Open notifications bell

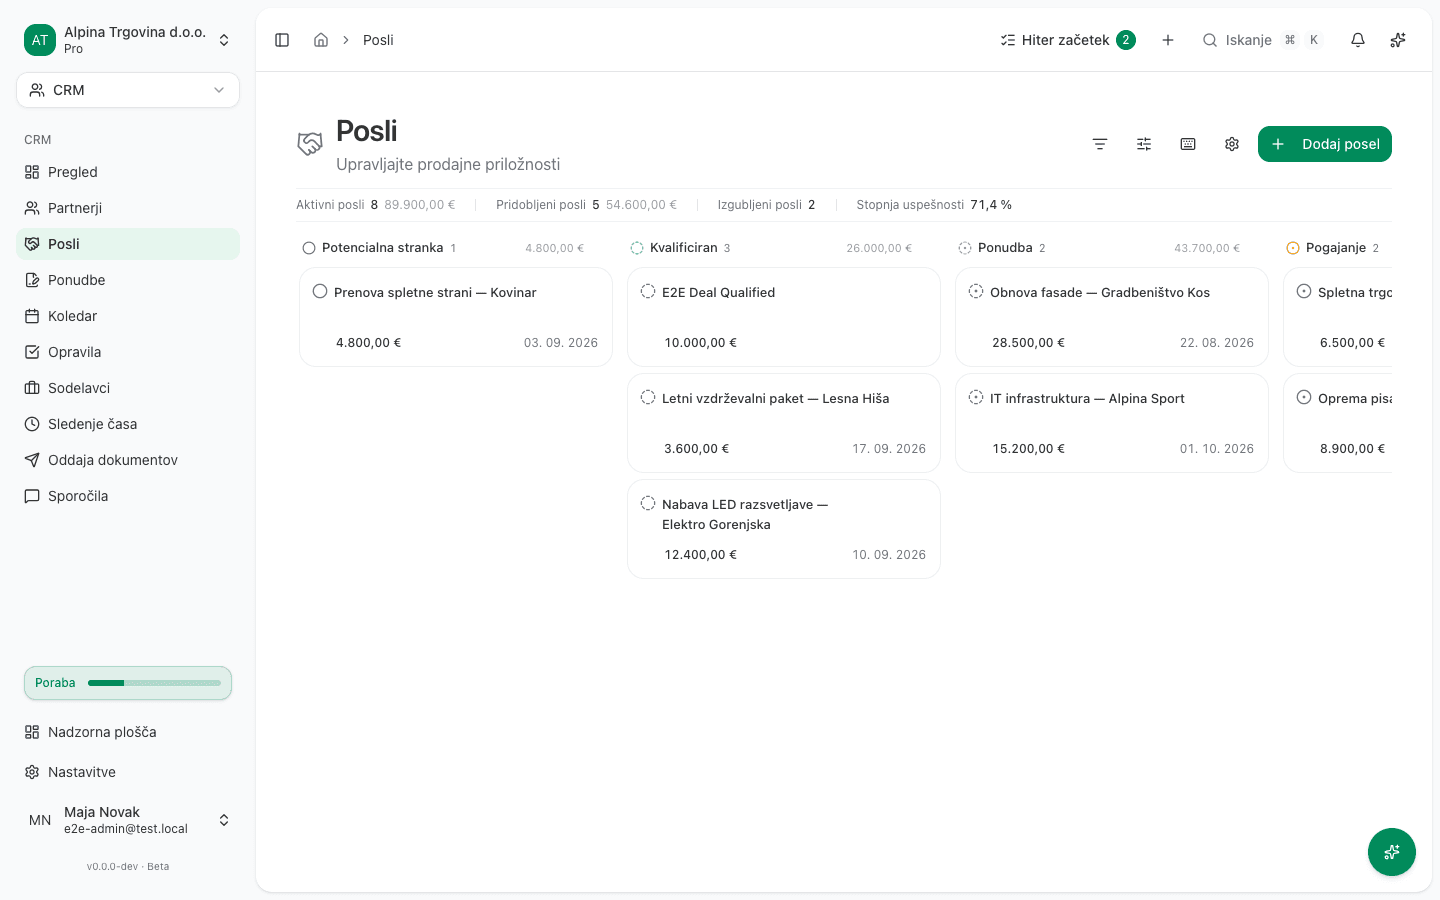1358,40
